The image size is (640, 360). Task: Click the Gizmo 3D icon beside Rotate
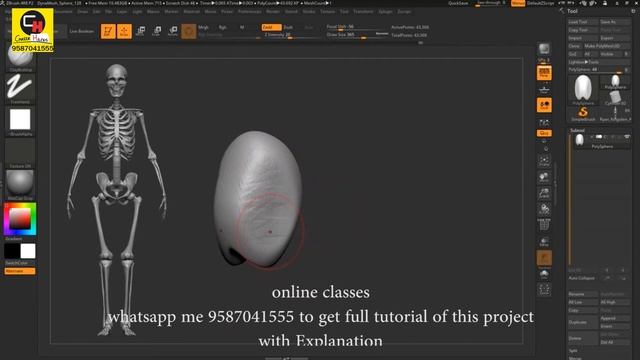pyautogui.click(x=189, y=31)
